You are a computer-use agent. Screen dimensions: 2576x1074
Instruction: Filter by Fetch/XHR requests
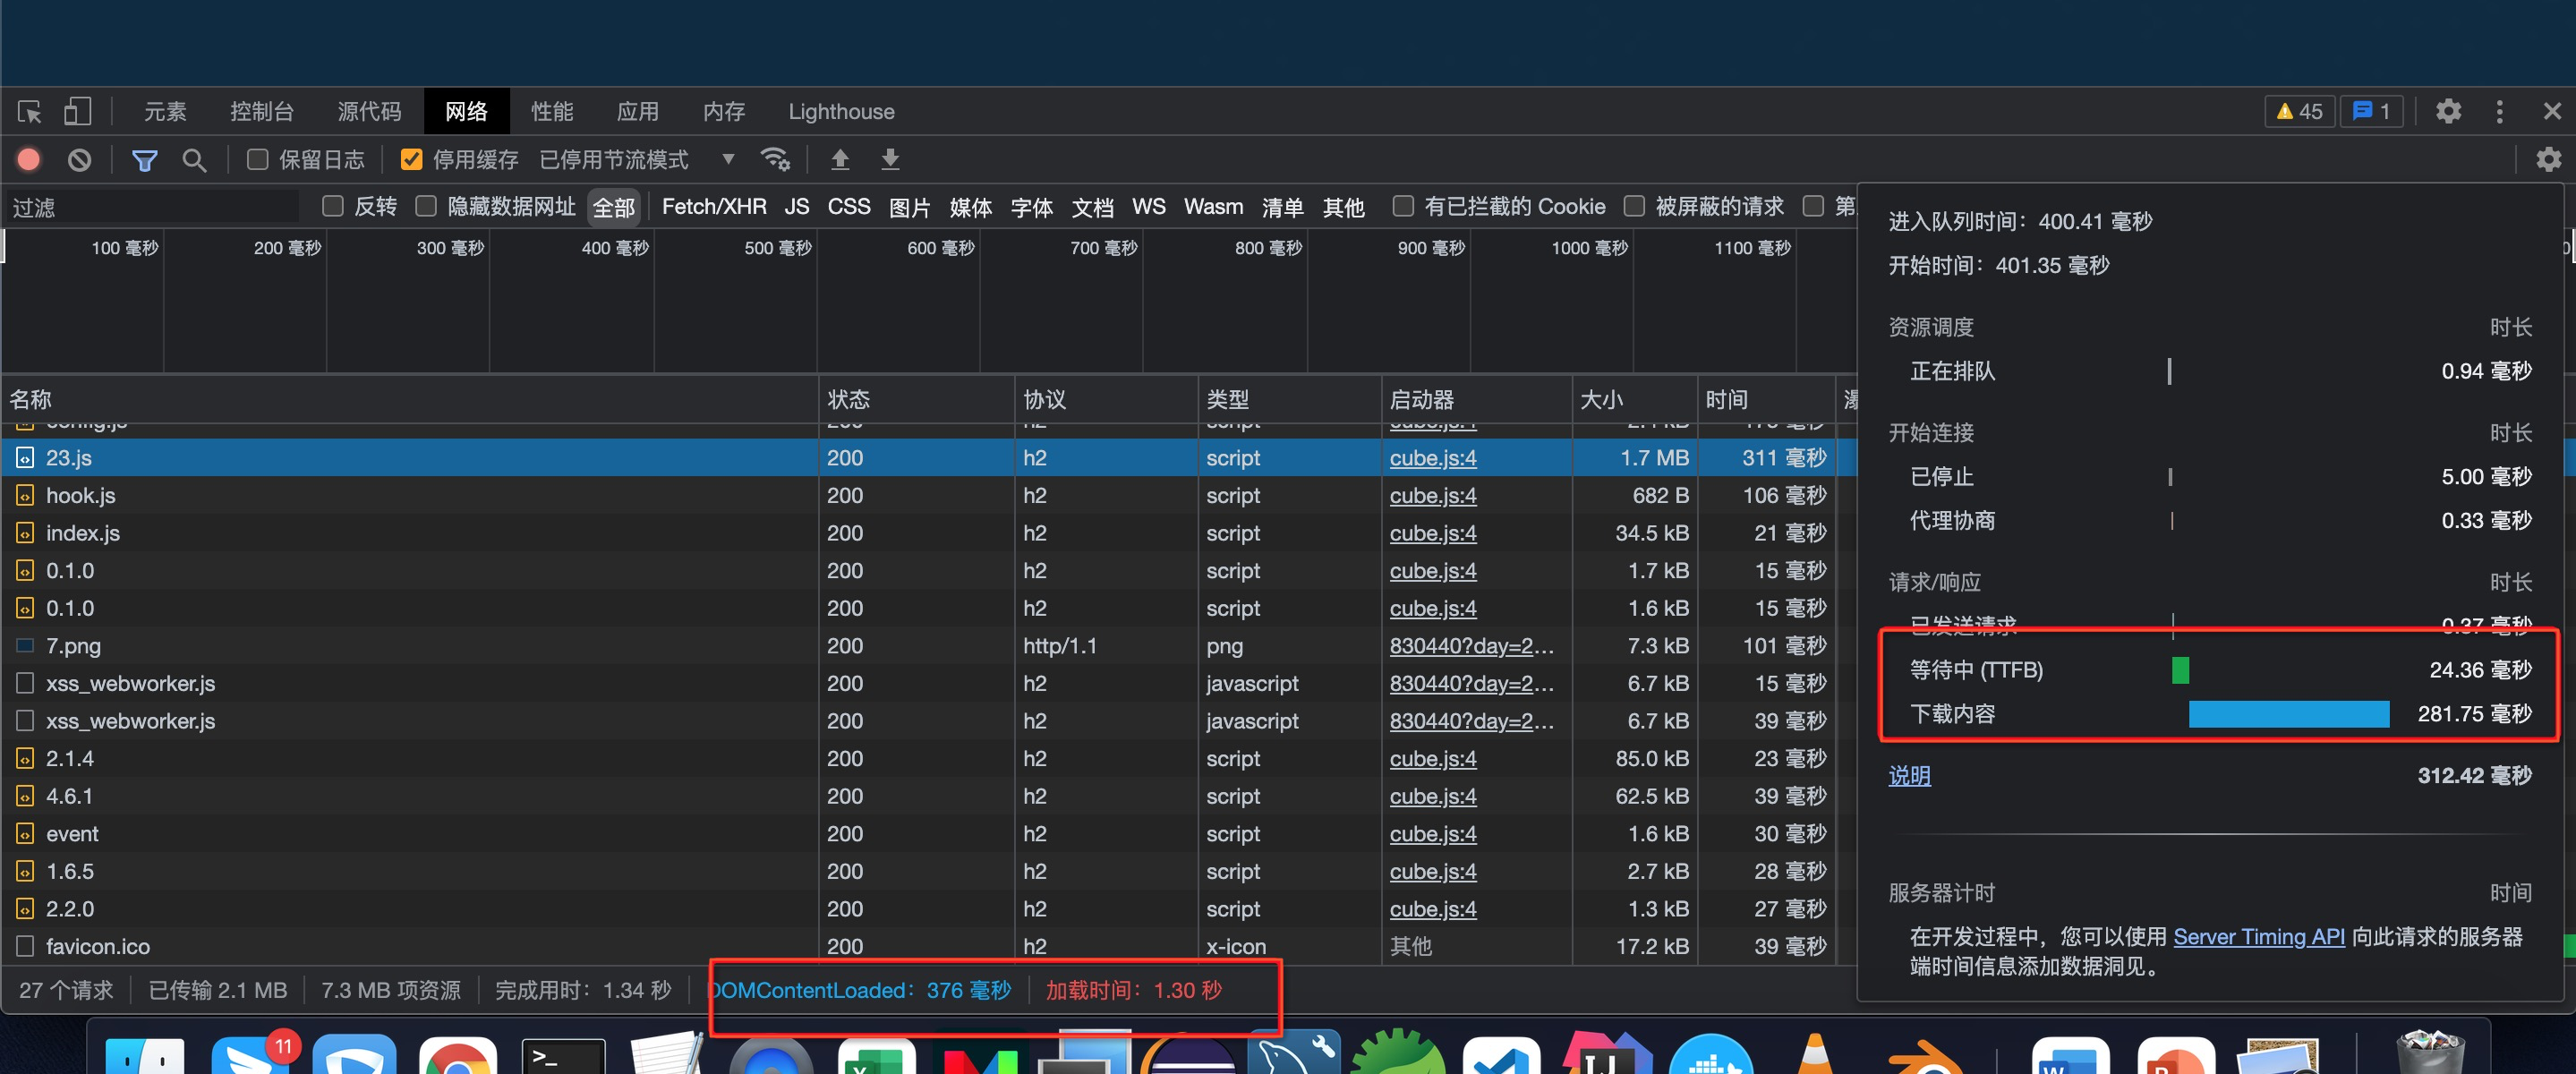714,206
